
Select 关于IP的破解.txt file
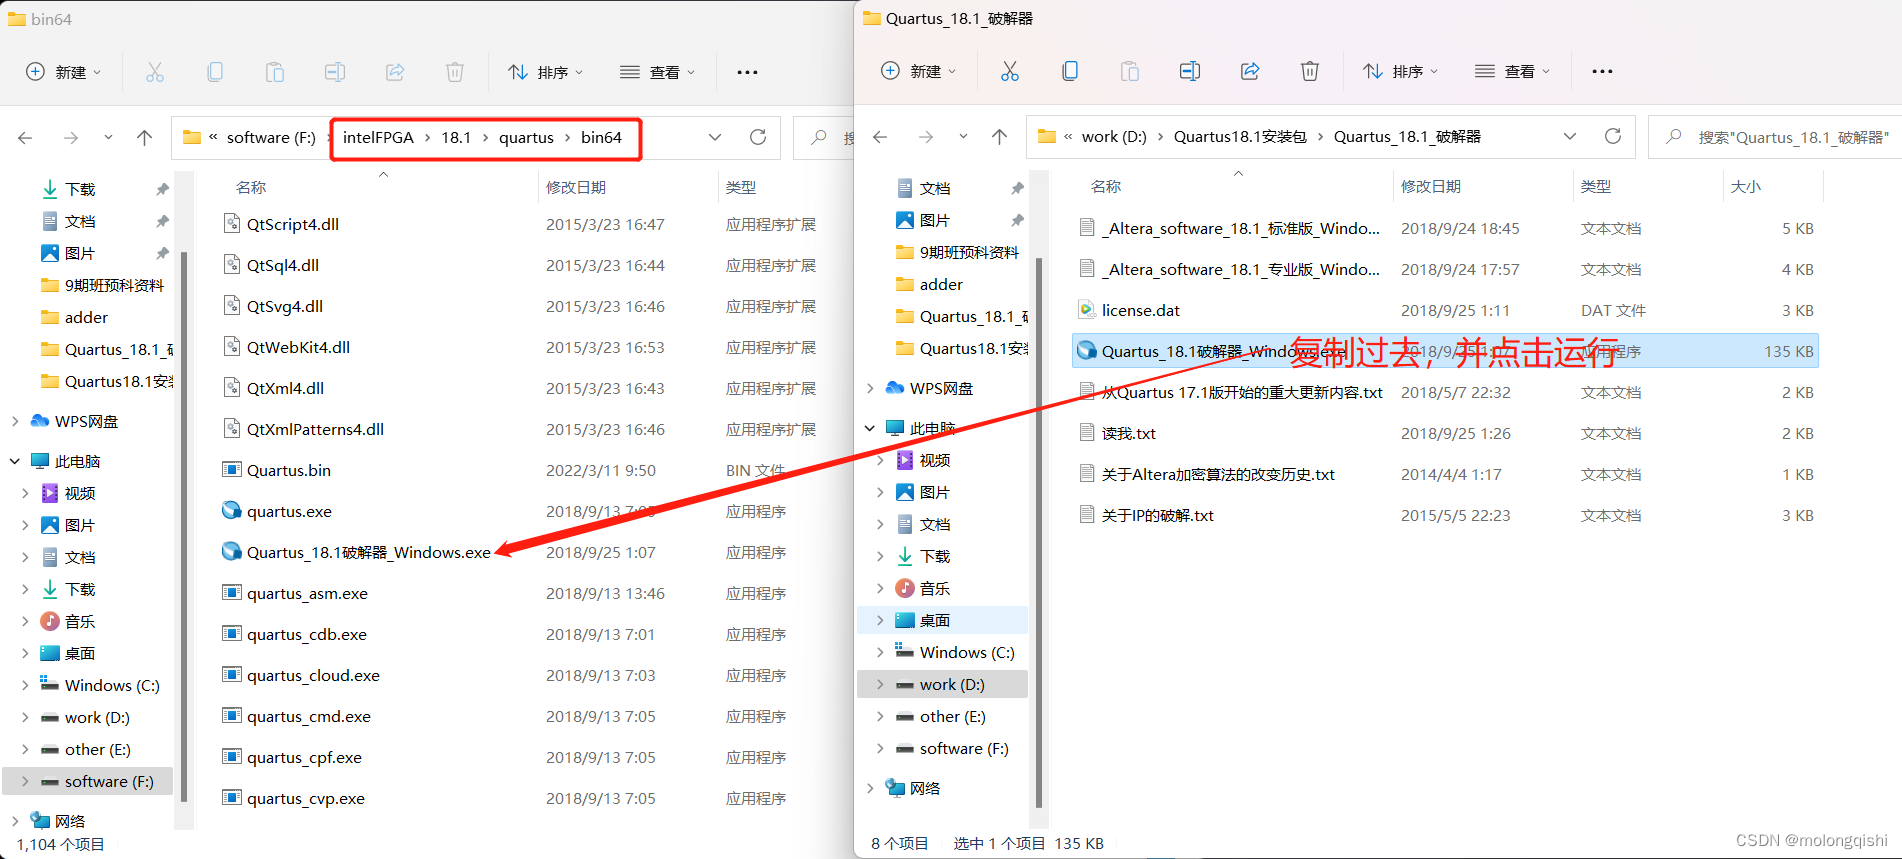[1157, 515]
